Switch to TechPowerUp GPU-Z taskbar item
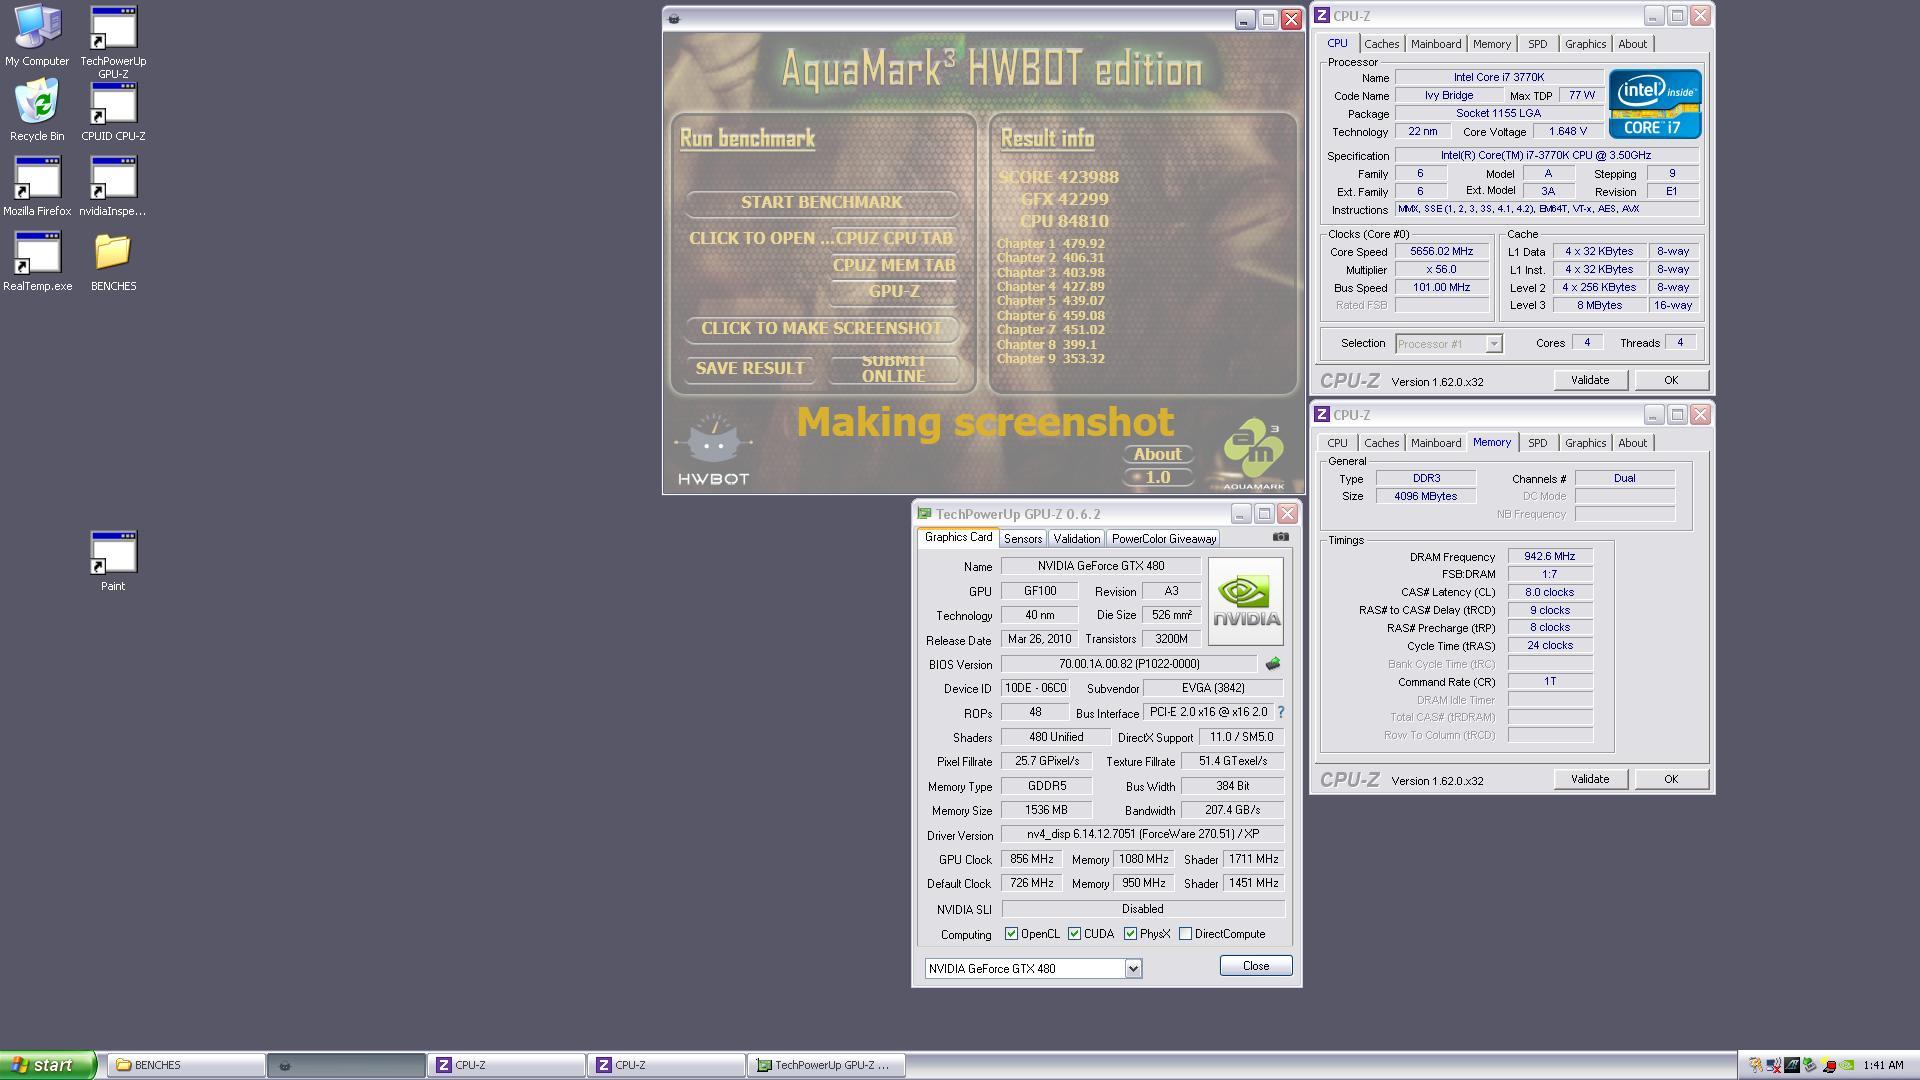 [x=827, y=1065]
